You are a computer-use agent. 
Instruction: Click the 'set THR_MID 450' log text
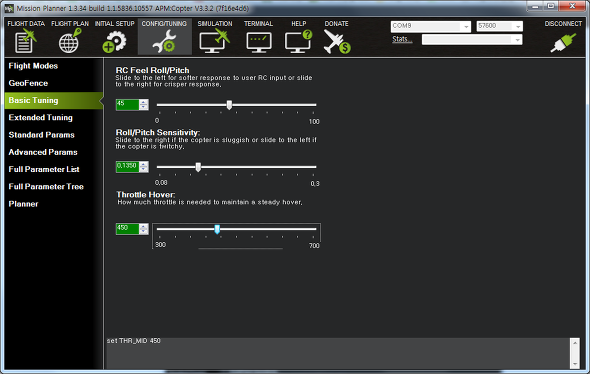point(134,341)
